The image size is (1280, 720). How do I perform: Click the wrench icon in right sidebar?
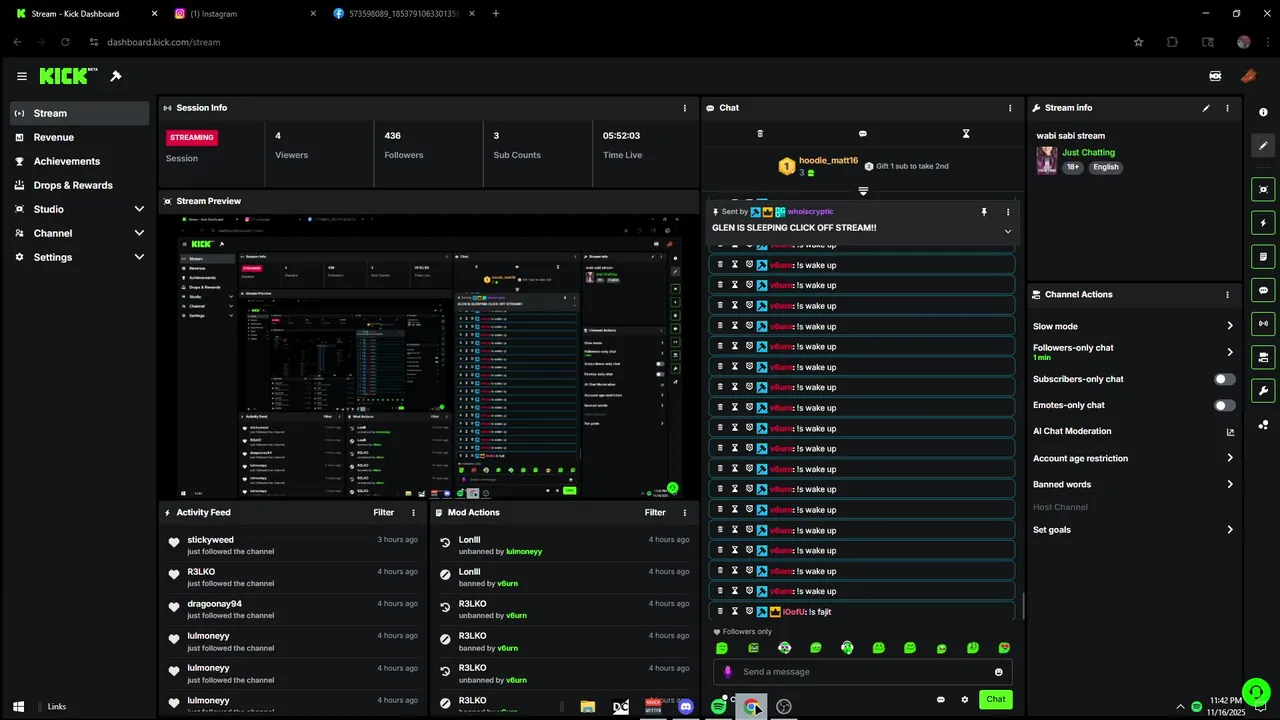[1264, 391]
